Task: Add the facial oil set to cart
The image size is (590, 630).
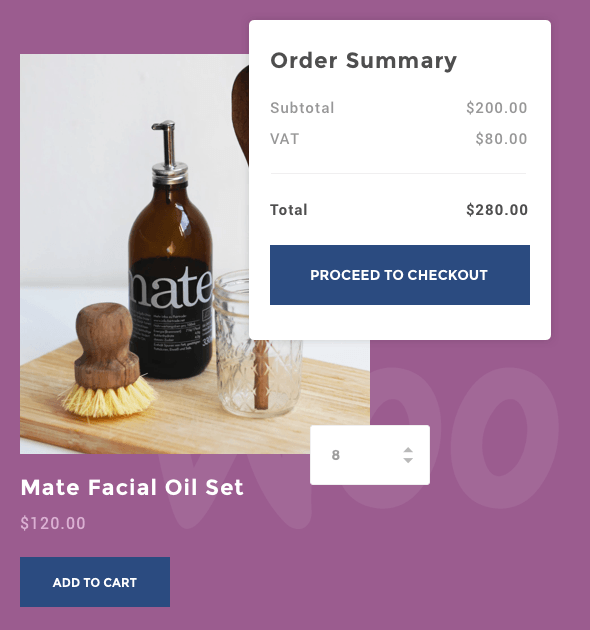Action: point(95,582)
